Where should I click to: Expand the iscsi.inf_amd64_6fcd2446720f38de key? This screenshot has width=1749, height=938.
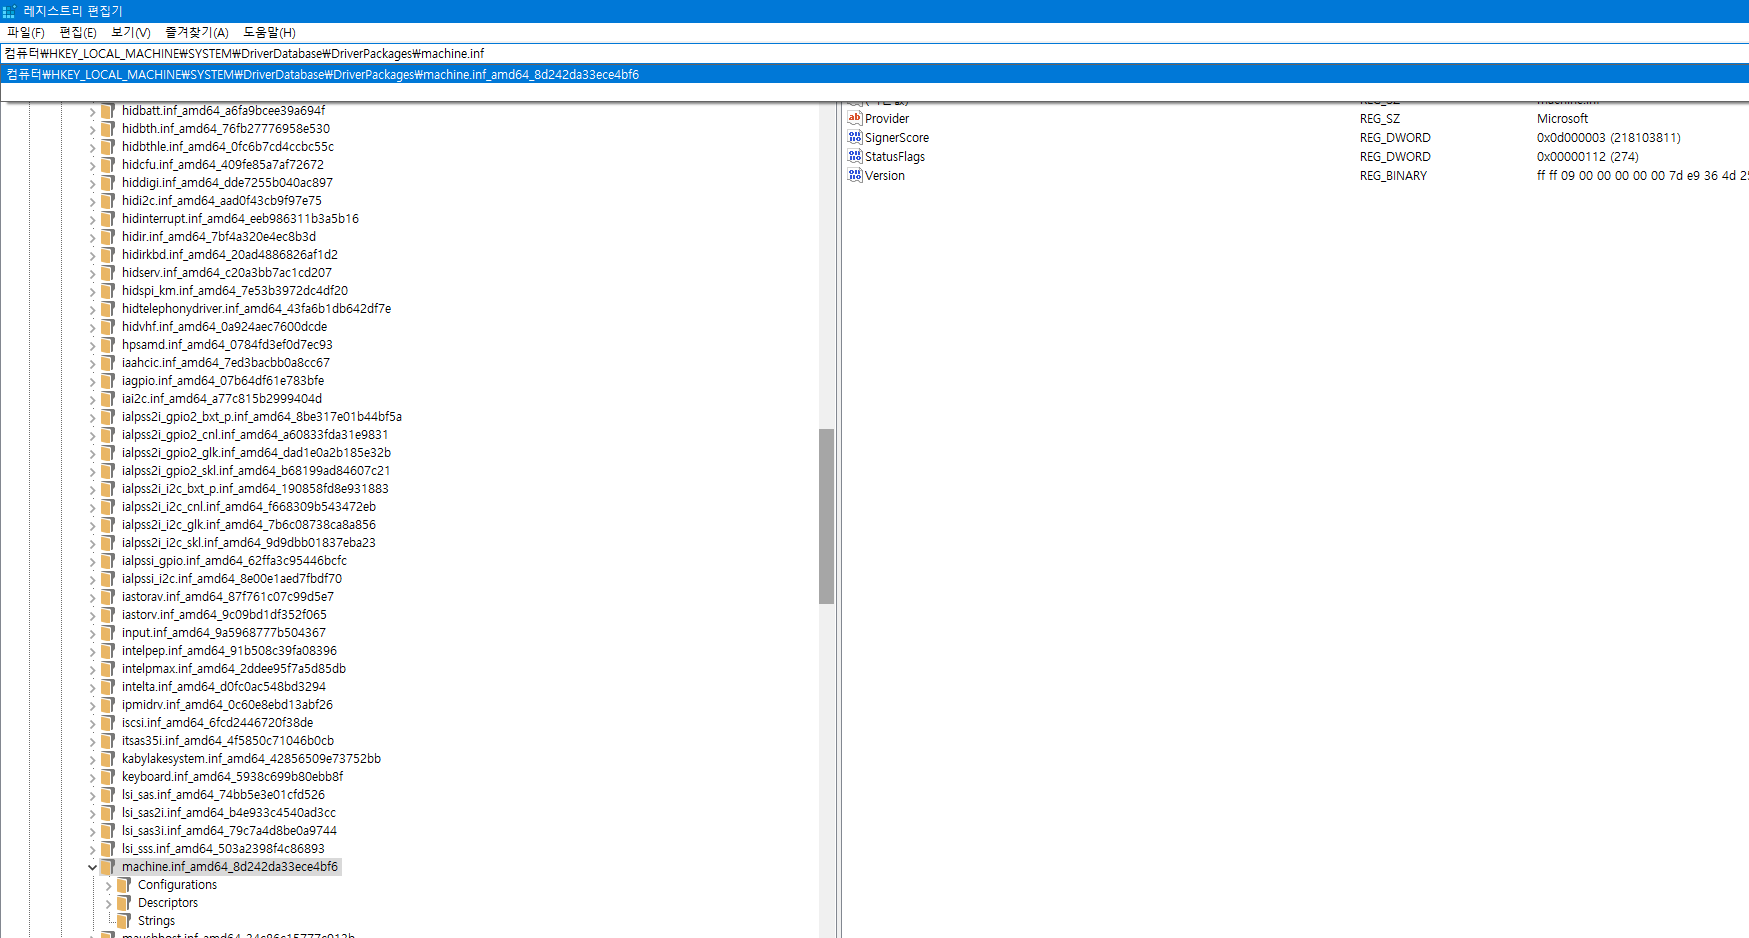point(92,723)
